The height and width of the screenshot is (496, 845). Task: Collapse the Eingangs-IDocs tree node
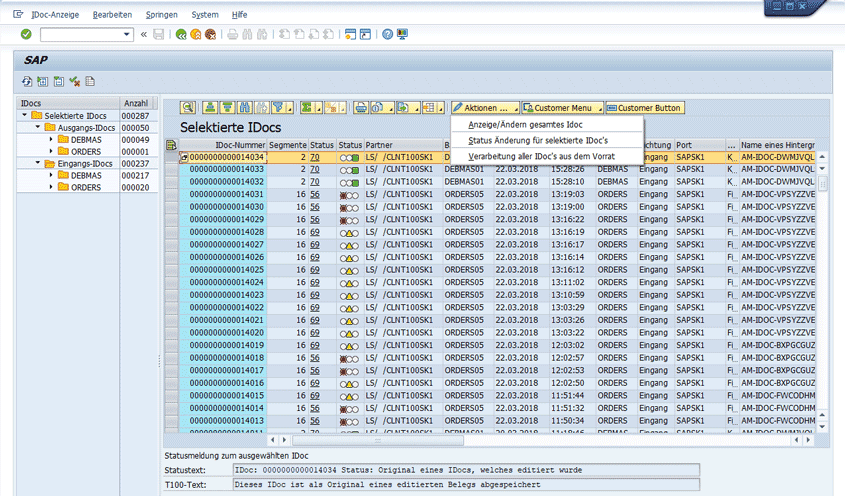pos(38,163)
